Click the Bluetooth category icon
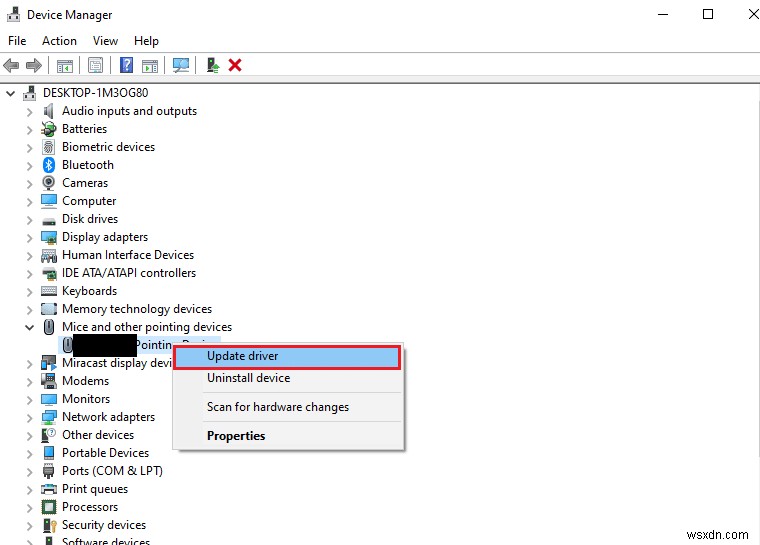Screen dimensions: 760x545 coord(48,165)
